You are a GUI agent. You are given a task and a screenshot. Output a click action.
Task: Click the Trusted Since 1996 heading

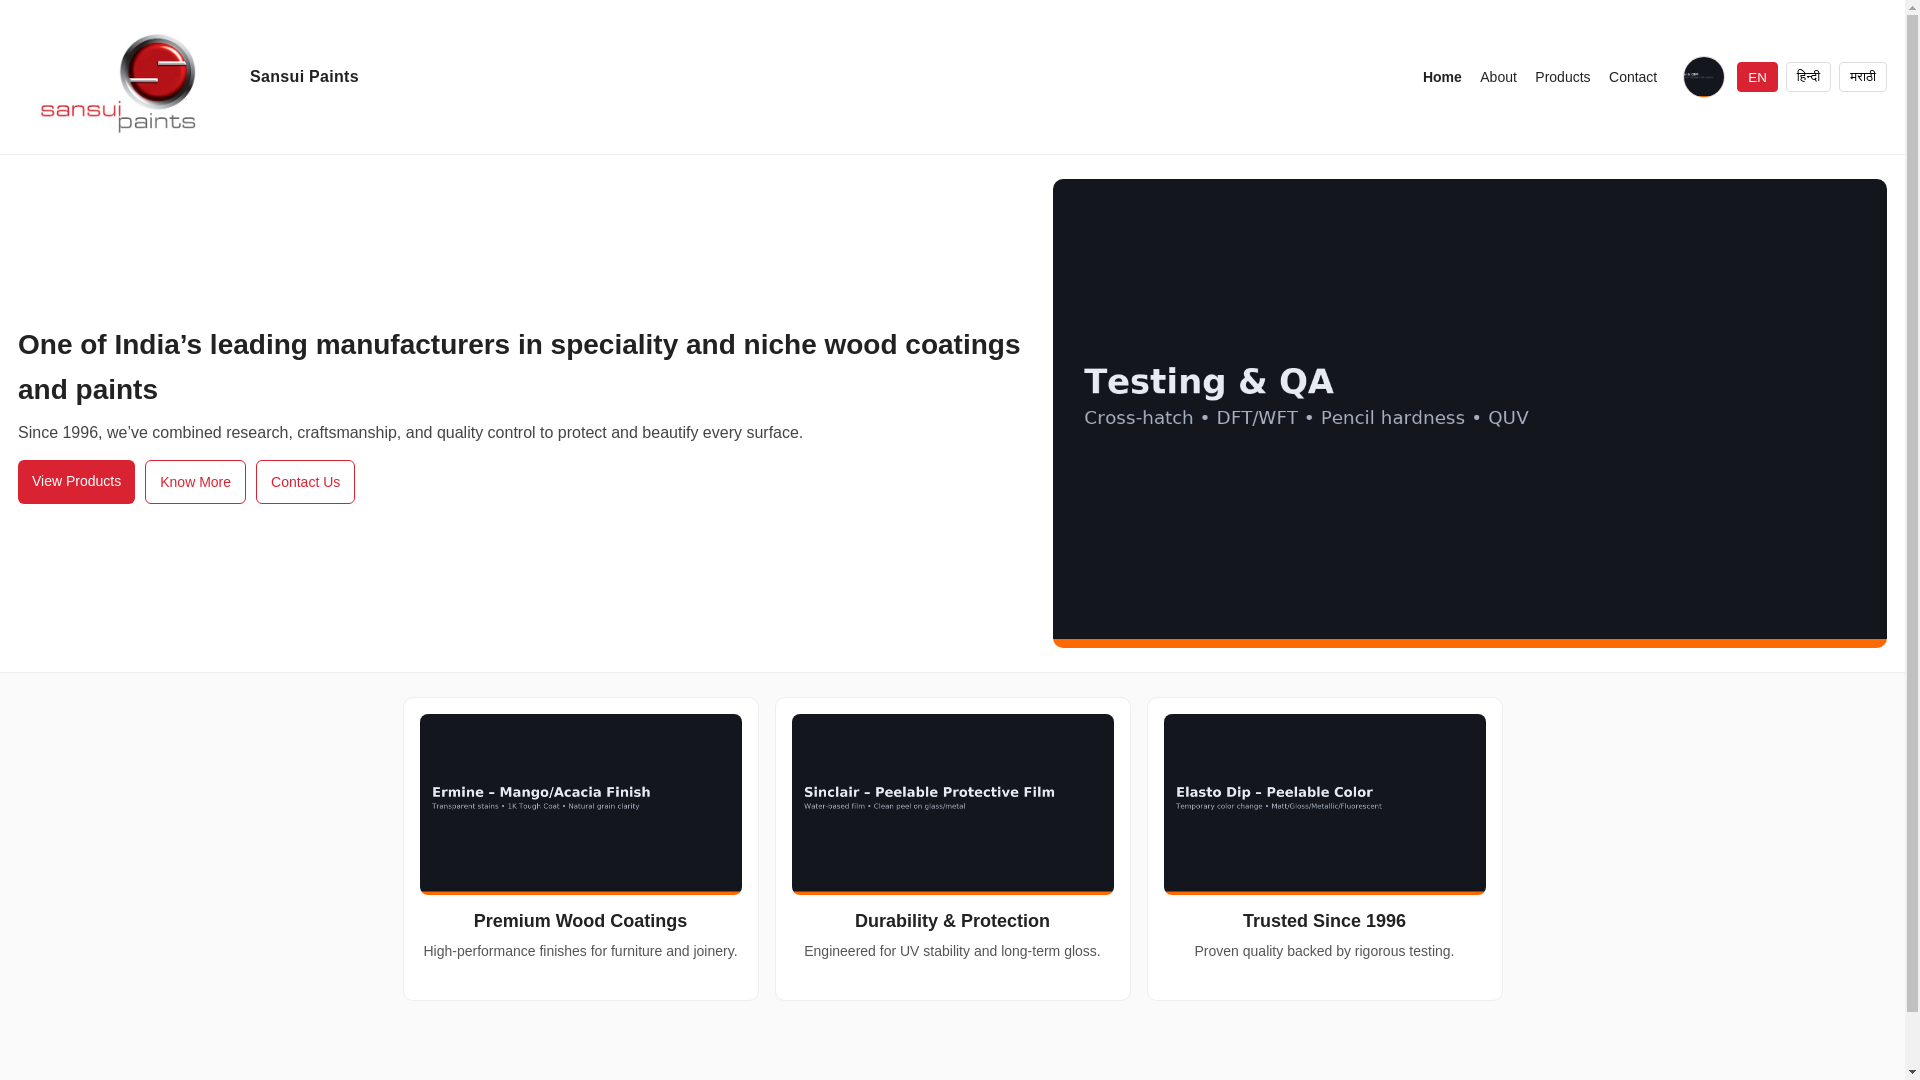[1324, 921]
